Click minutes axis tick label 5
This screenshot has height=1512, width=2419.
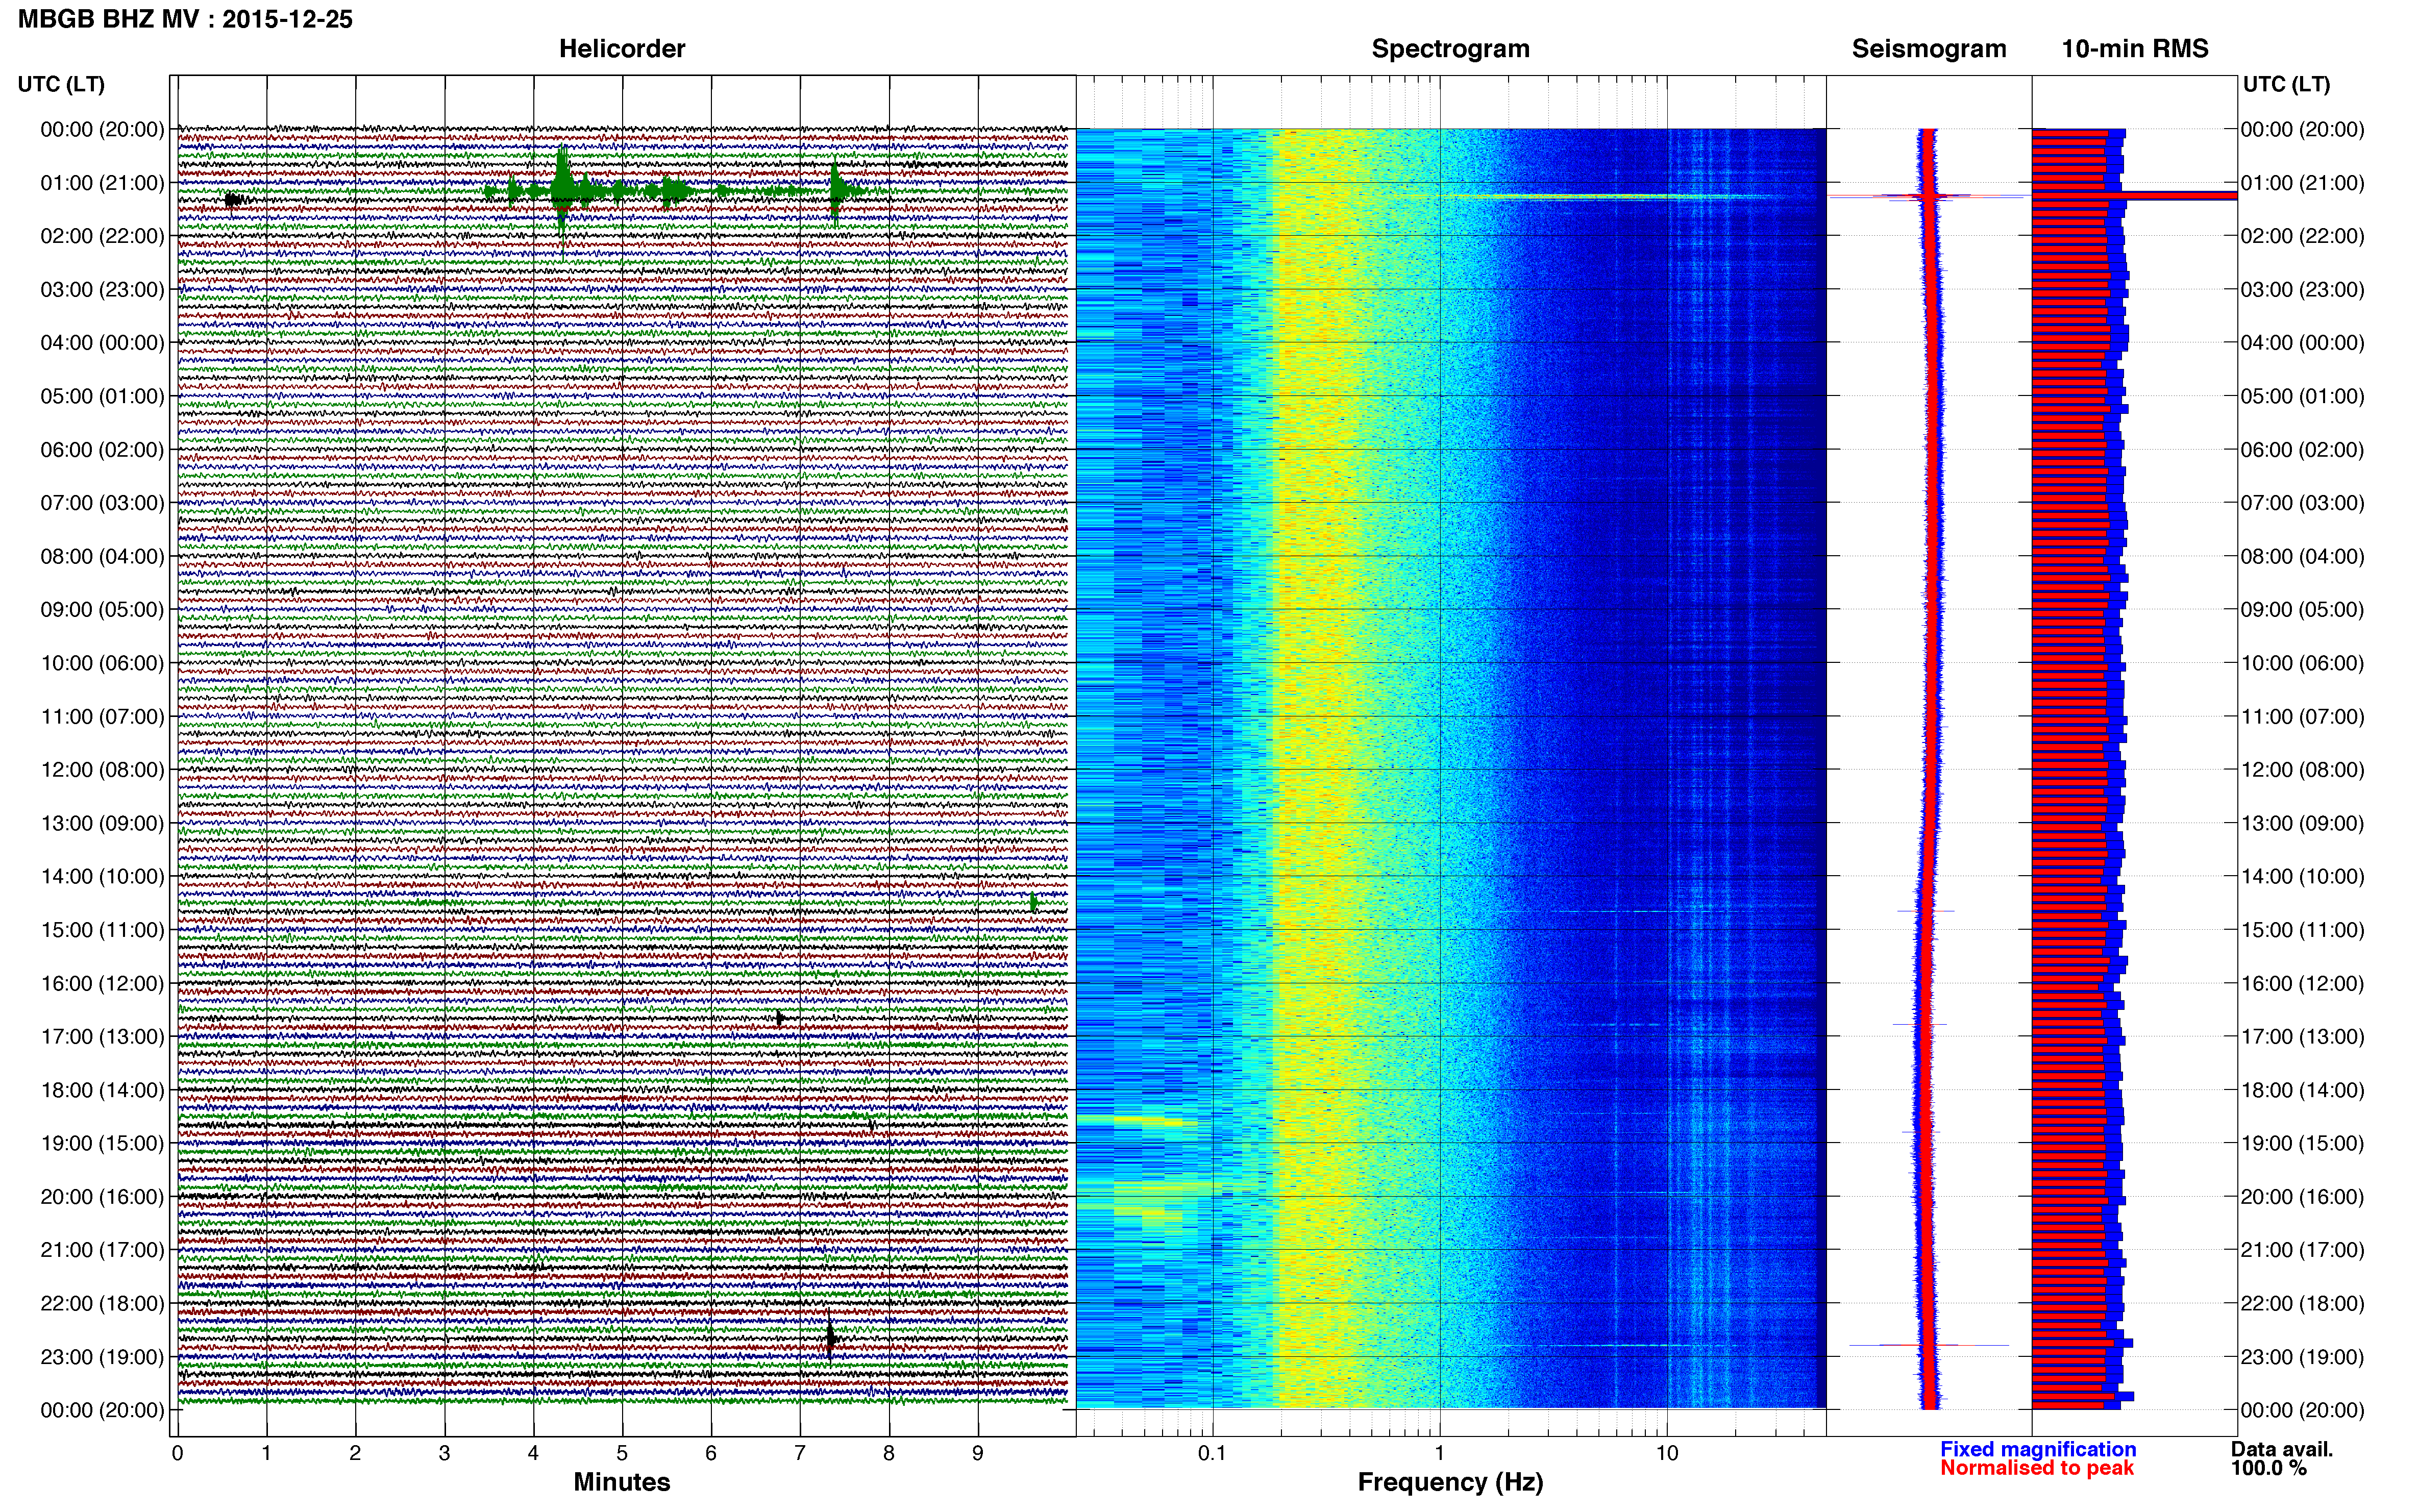pyautogui.click(x=622, y=1454)
